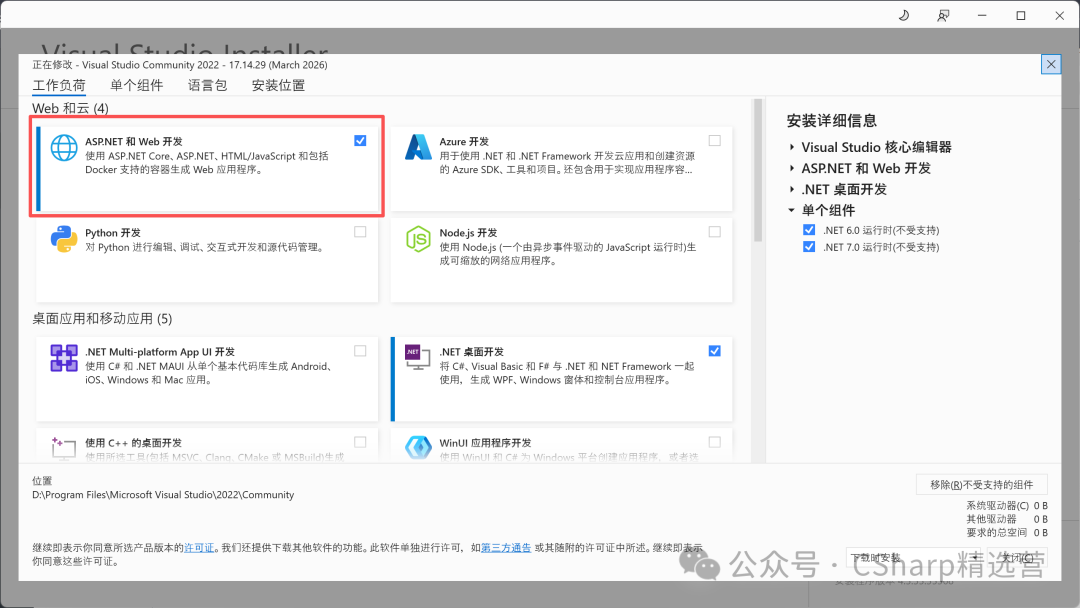The height and width of the screenshot is (608, 1080).
Task: Click the Node.js development logo icon
Action: point(418,239)
